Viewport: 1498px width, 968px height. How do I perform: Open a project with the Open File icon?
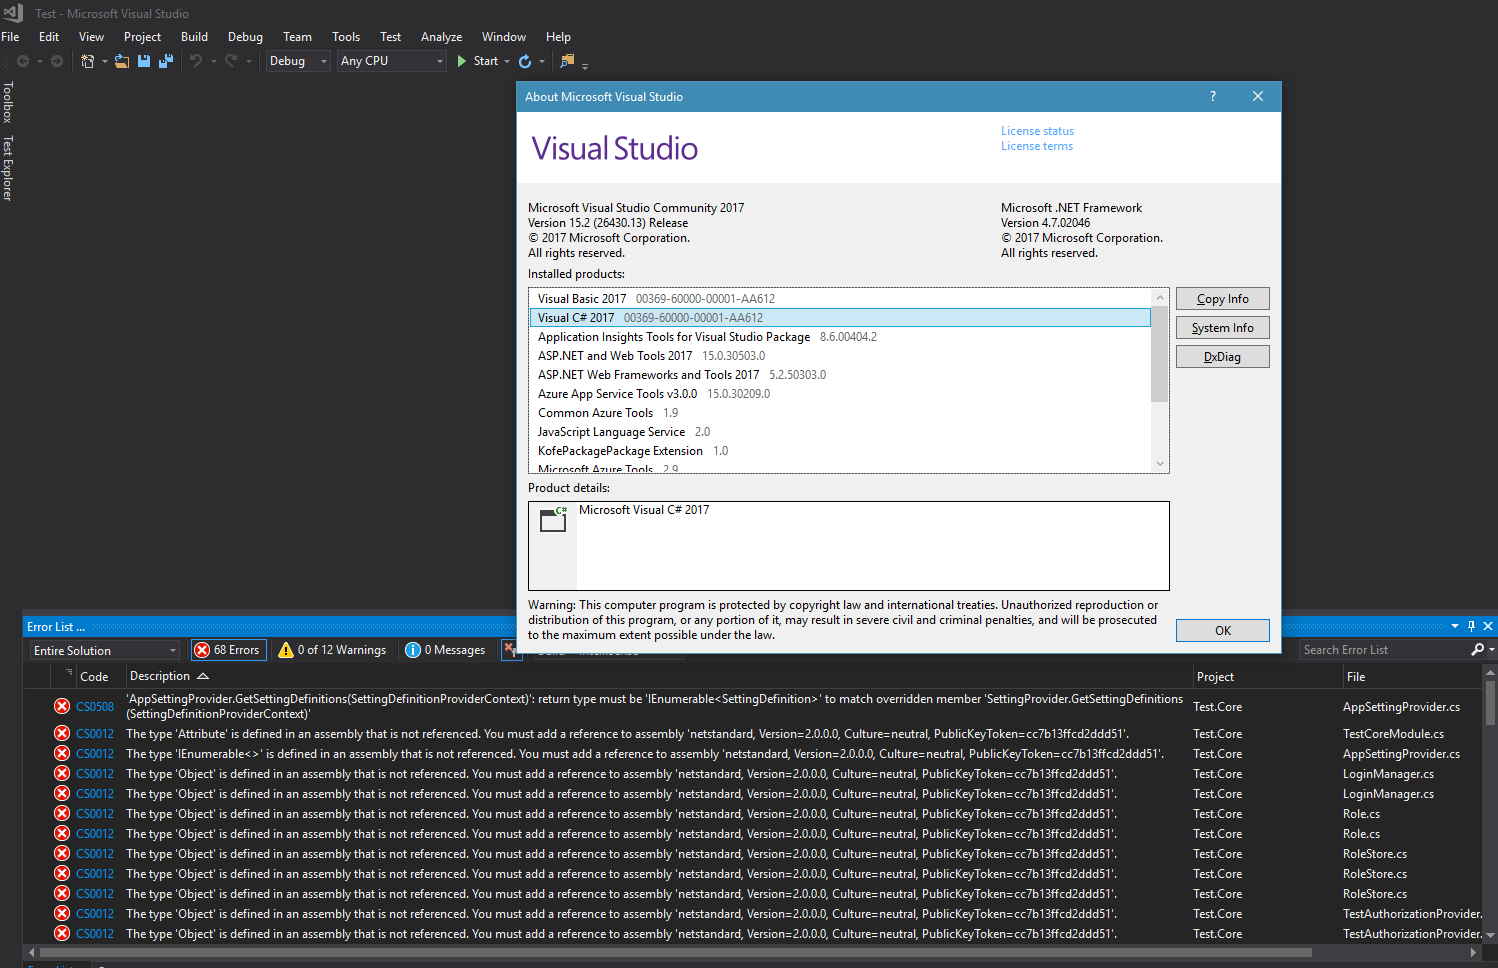click(x=122, y=61)
